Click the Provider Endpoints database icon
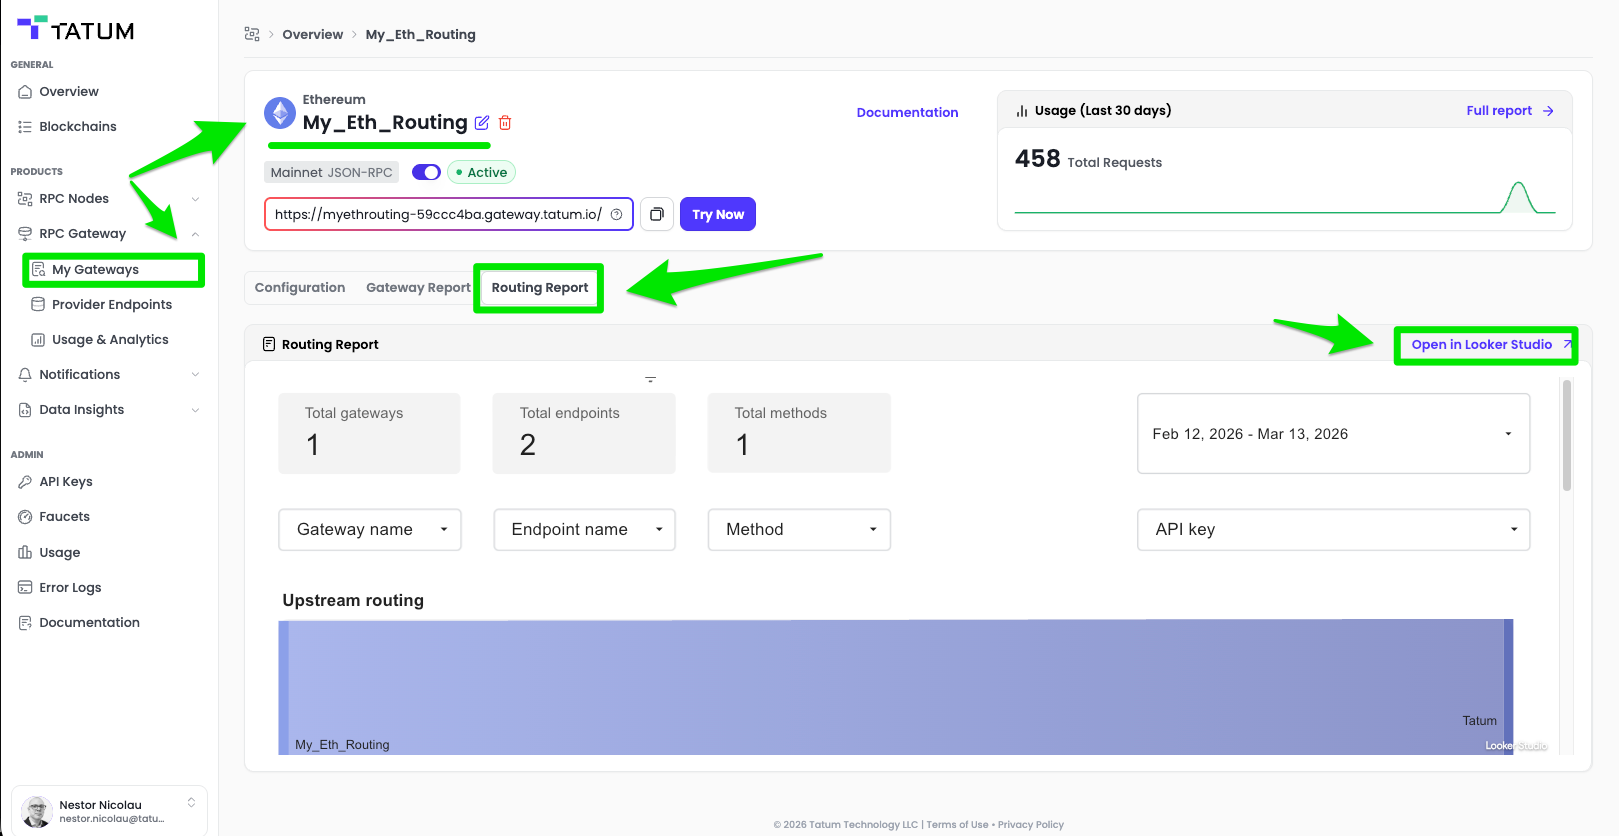 [38, 305]
